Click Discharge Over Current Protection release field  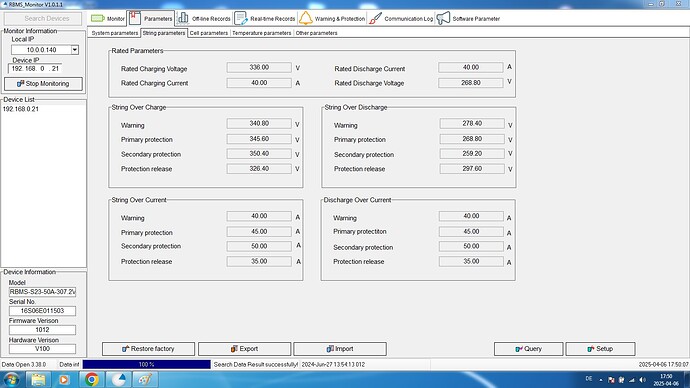(471, 261)
